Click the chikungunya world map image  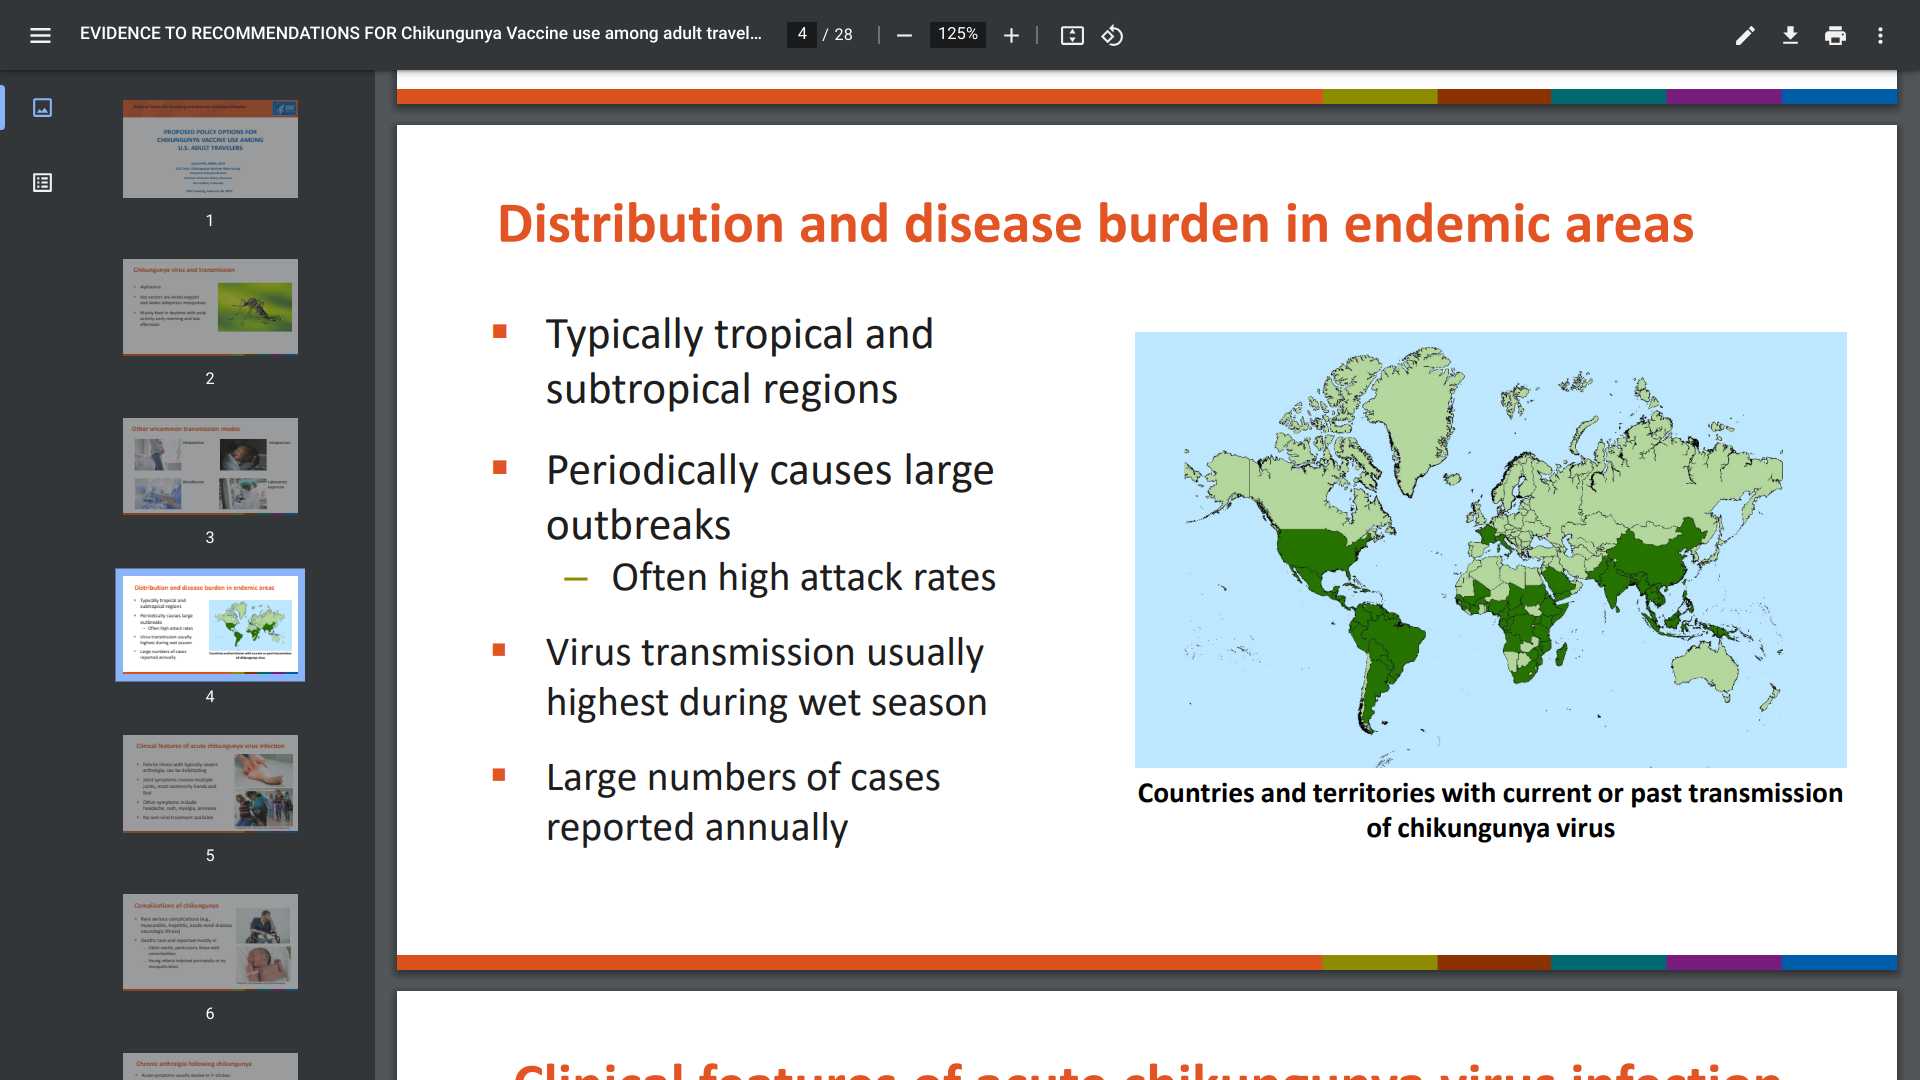tap(1490, 550)
